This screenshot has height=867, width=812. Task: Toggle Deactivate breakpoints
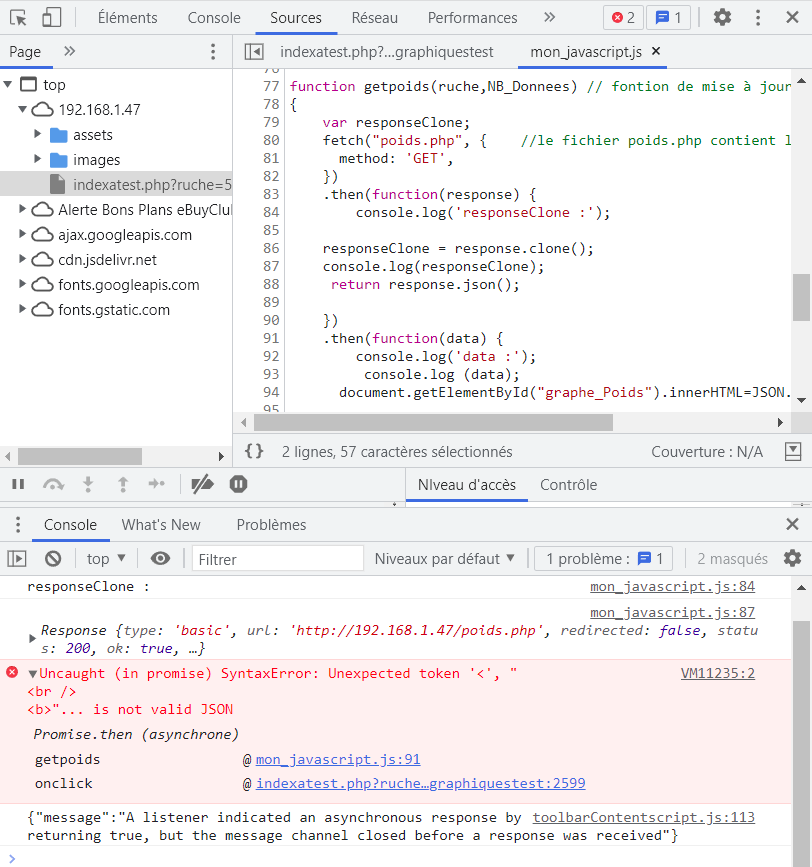[202, 484]
